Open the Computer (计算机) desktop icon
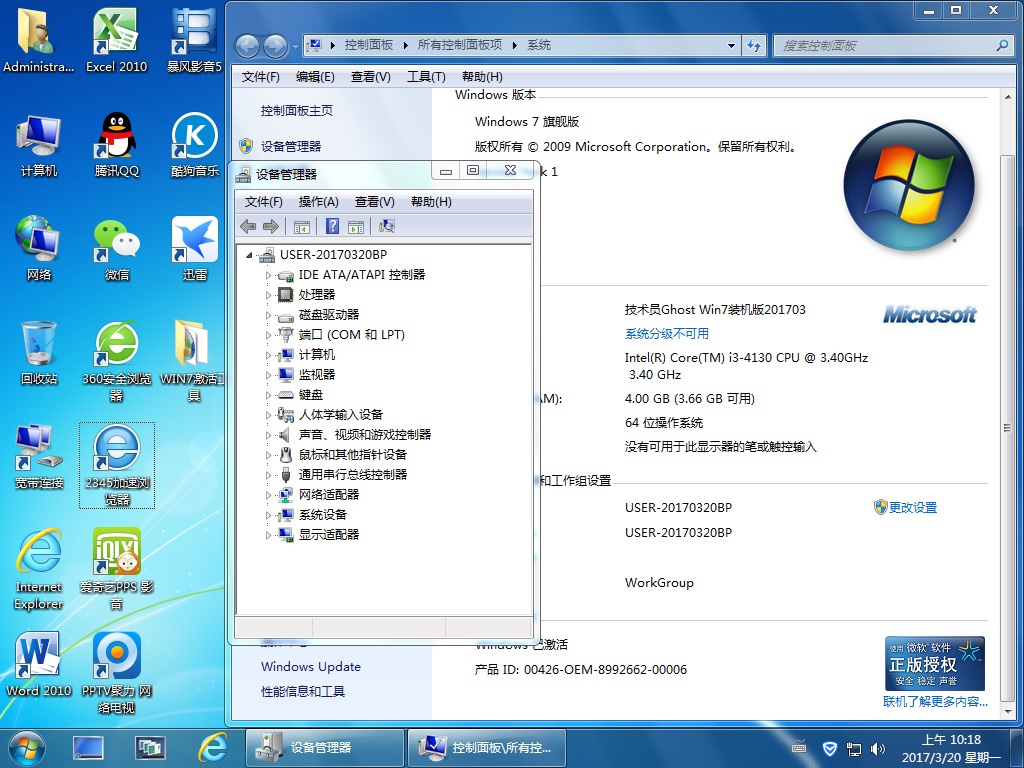 point(39,145)
